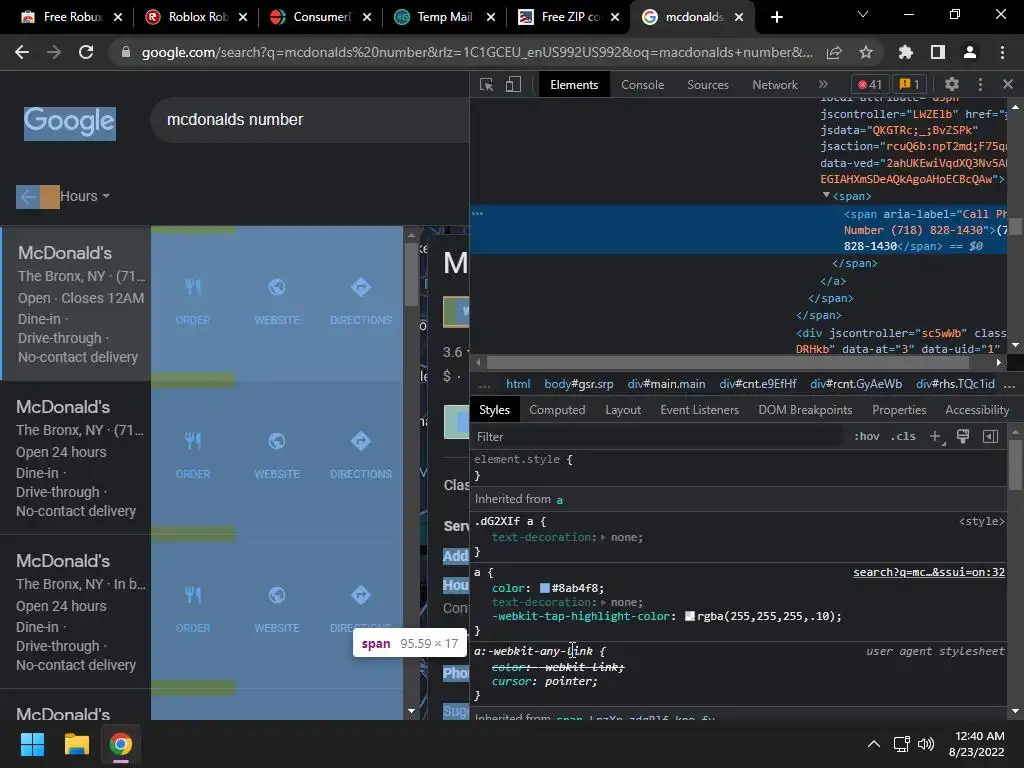The image size is (1024, 768).
Task: Reload the page
Action: [86, 52]
